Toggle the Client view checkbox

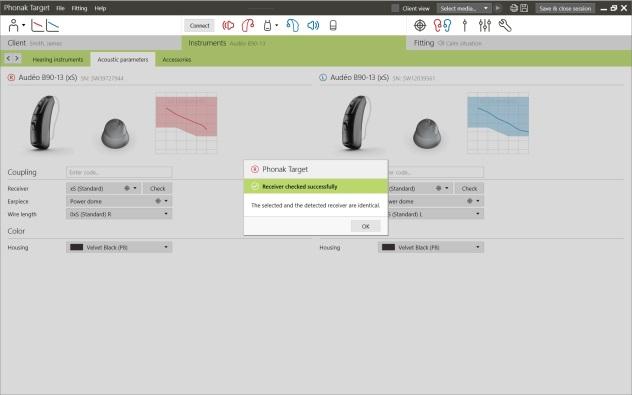click(x=395, y=8)
